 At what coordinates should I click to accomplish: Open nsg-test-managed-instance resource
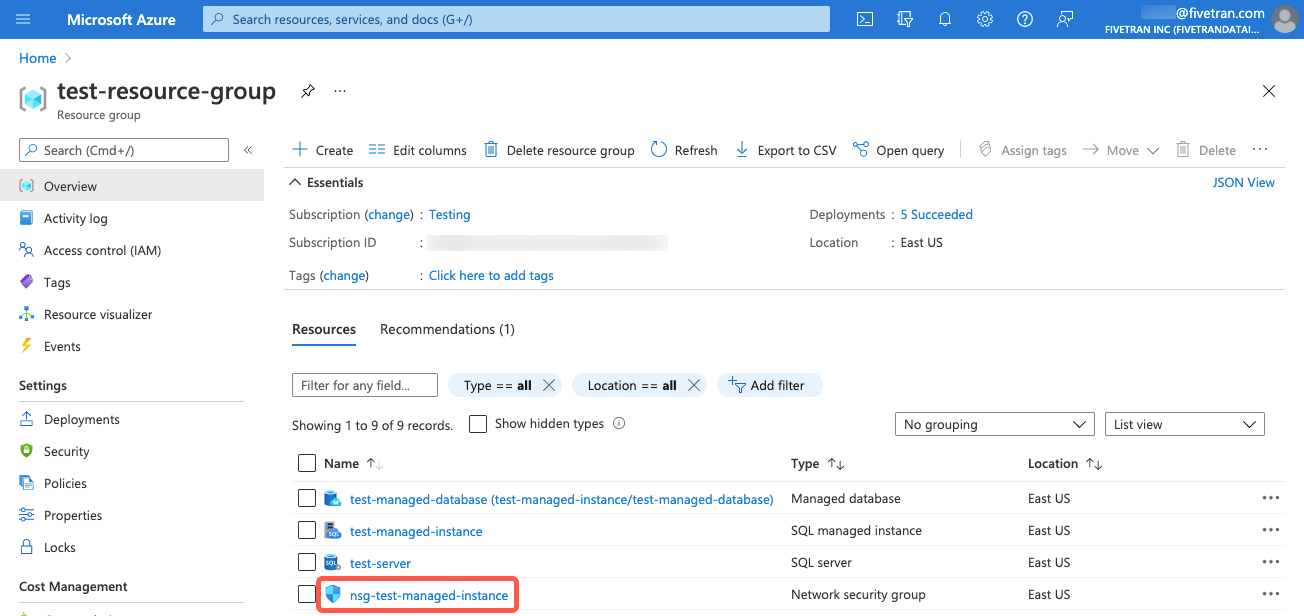pos(429,595)
